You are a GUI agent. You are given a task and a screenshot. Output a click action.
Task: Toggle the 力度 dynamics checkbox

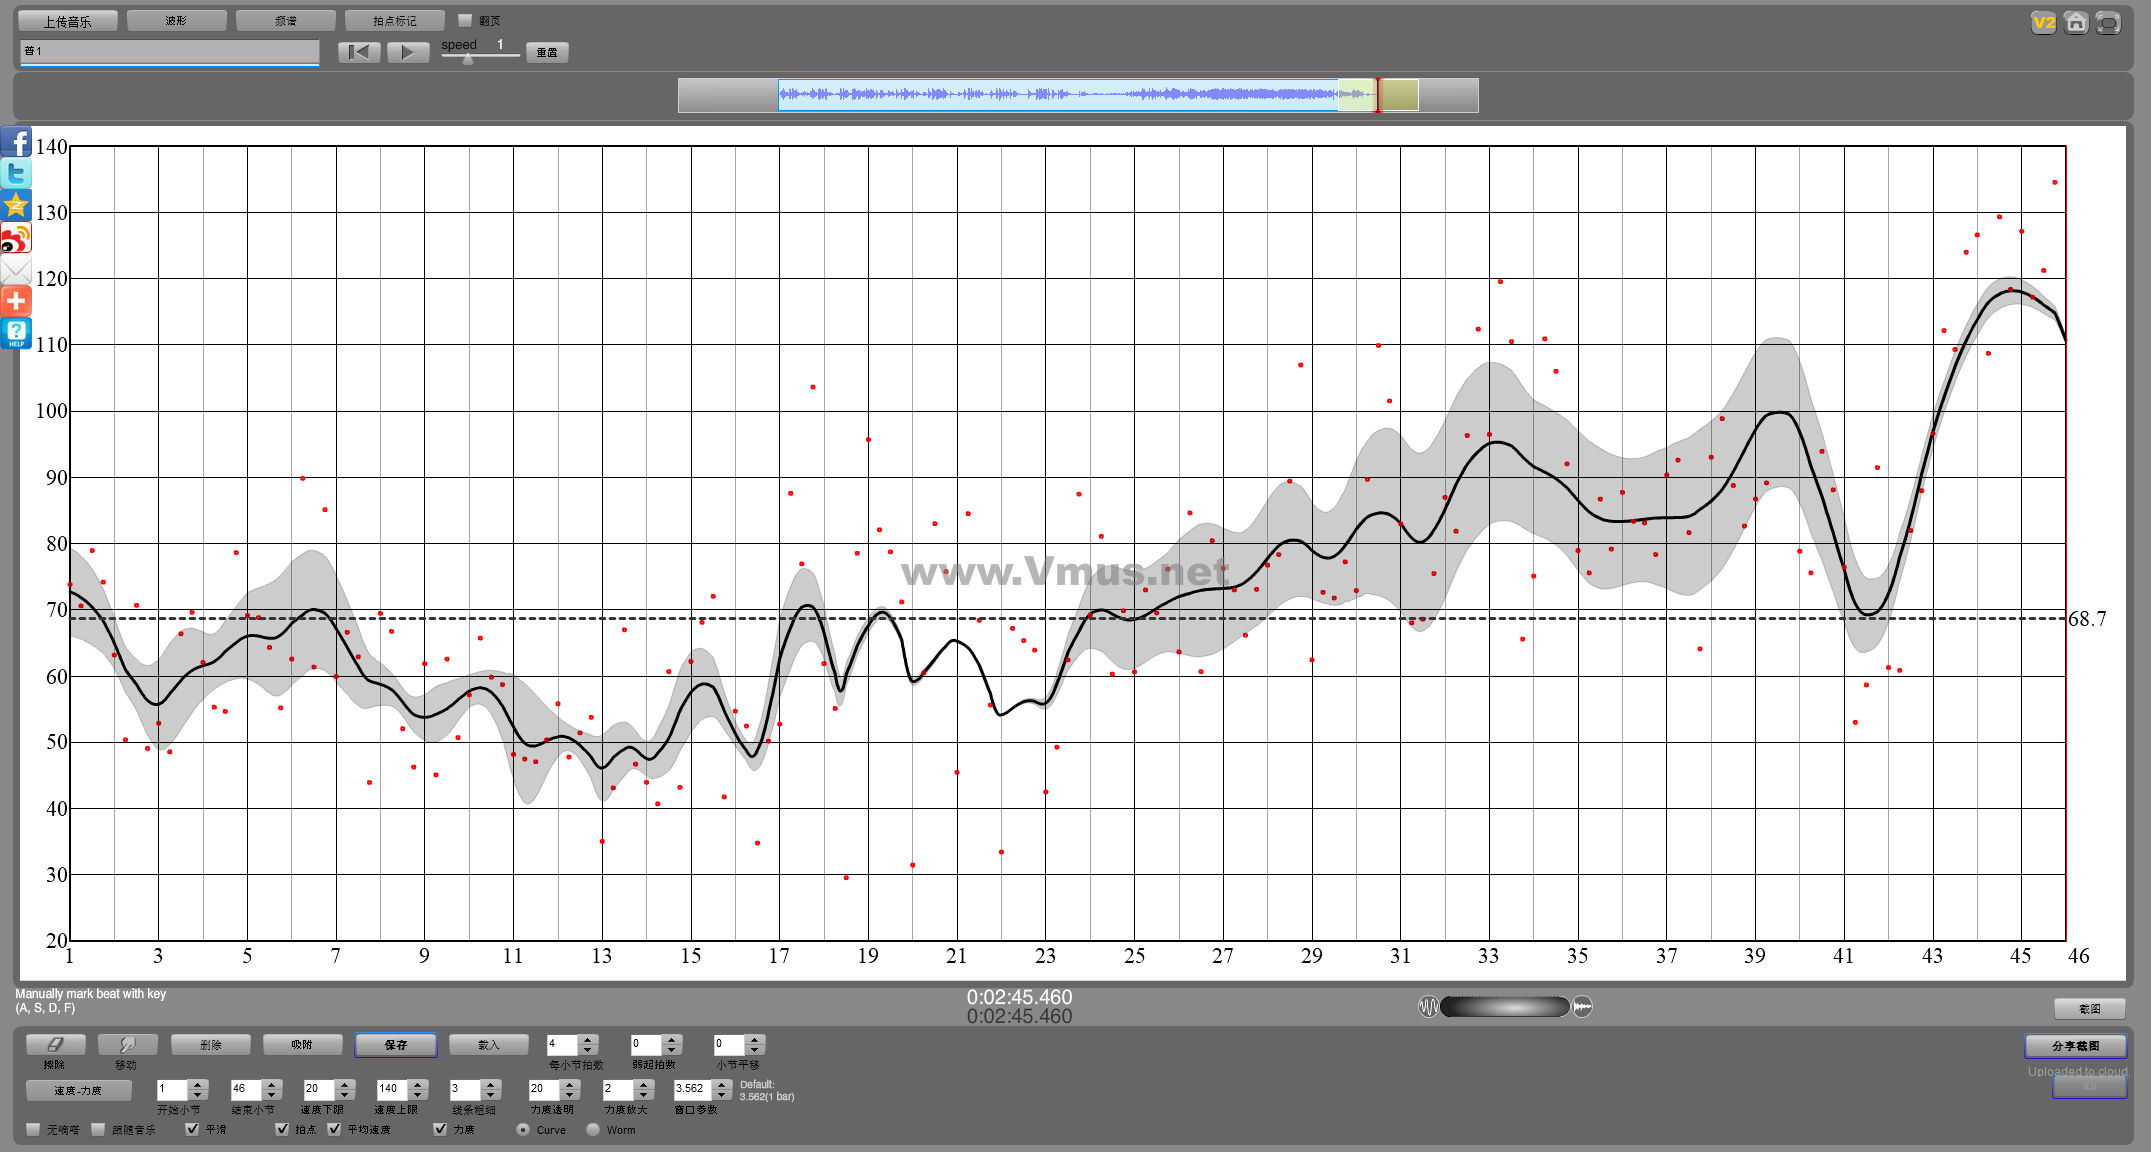[x=440, y=1129]
